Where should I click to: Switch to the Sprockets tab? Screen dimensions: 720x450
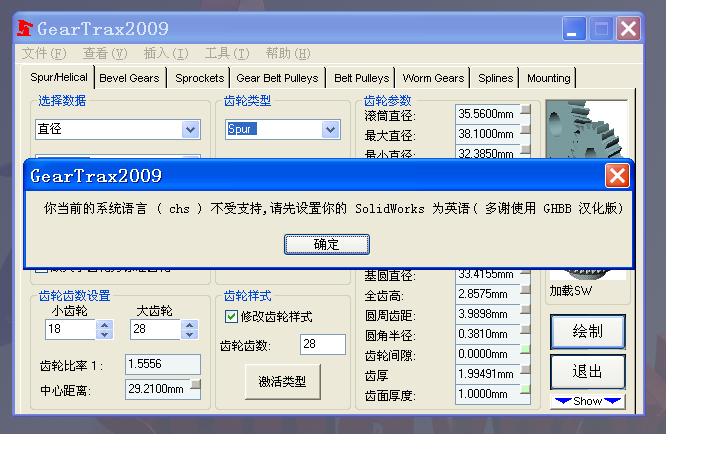click(x=199, y=78)
